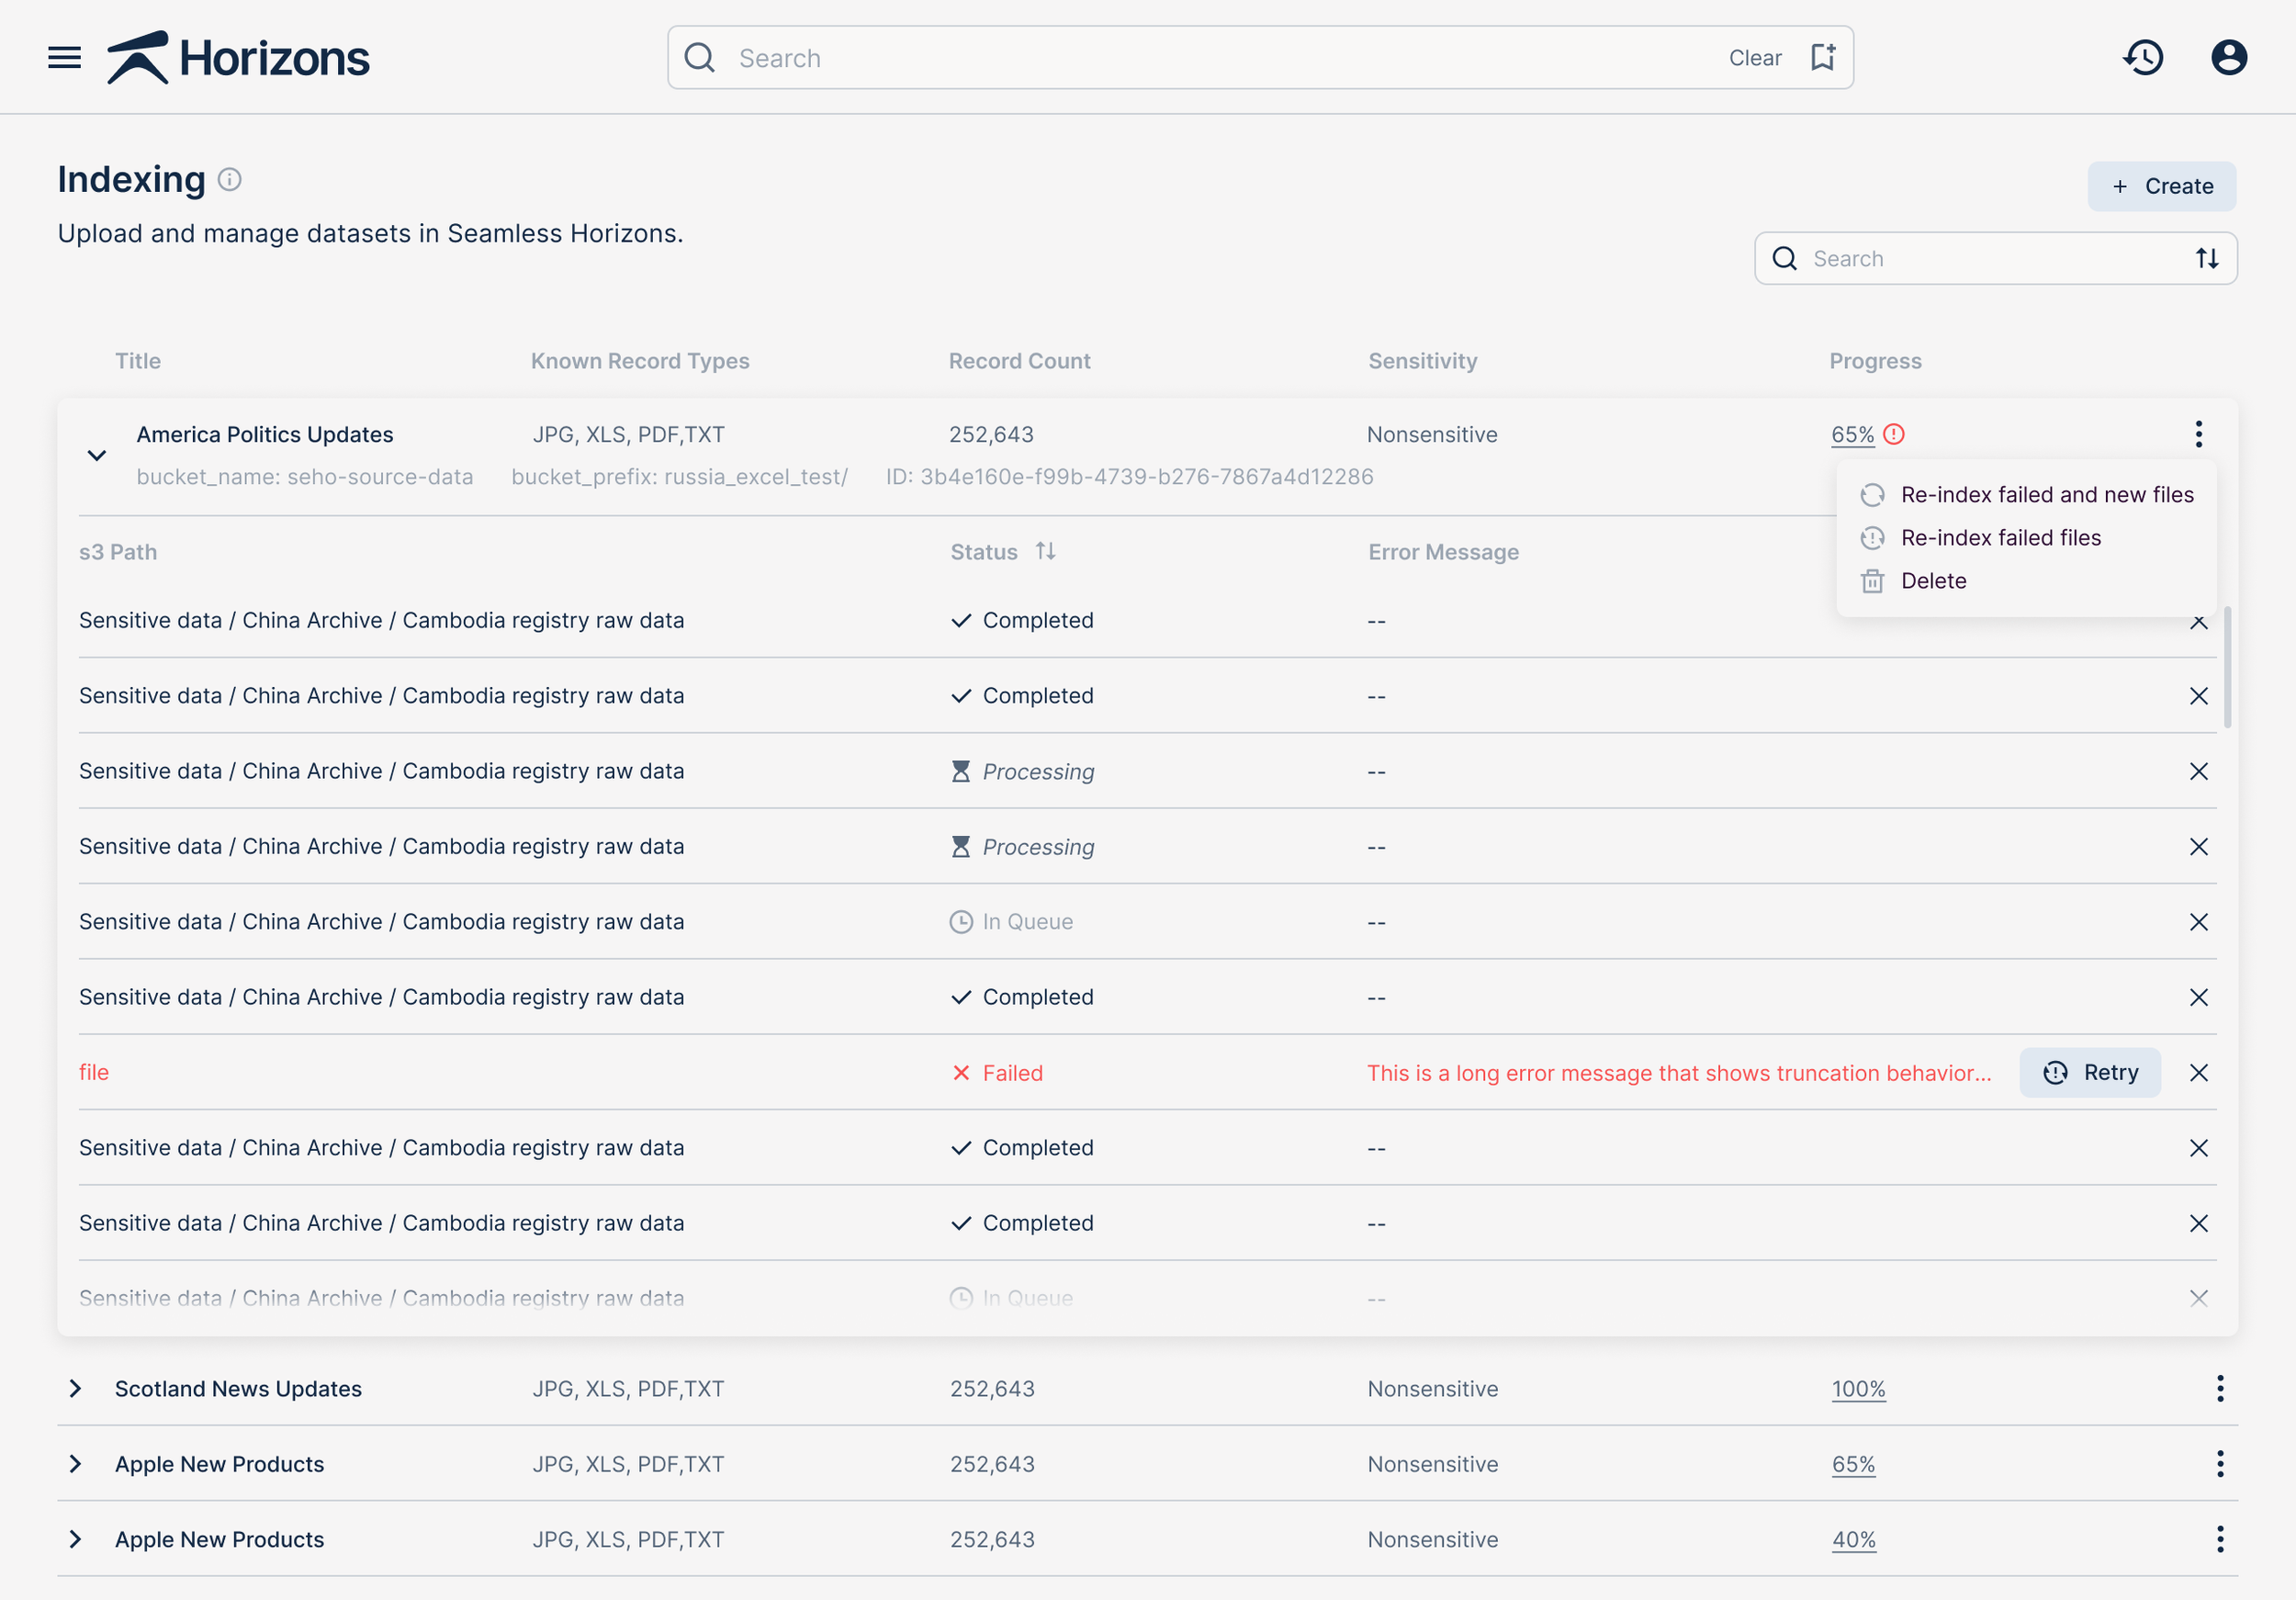Viewport: 2296px width, 1600px height.
Task: Click the top global Search field
Action: tap(1200, 58)
